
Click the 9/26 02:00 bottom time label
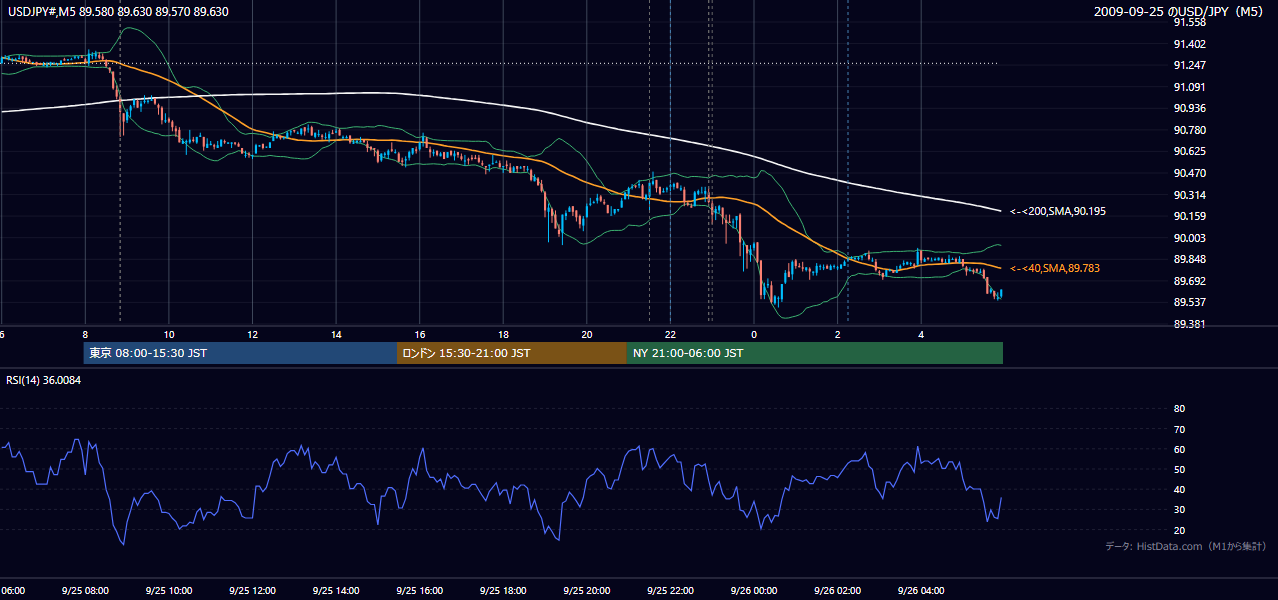tap(837, 591)
